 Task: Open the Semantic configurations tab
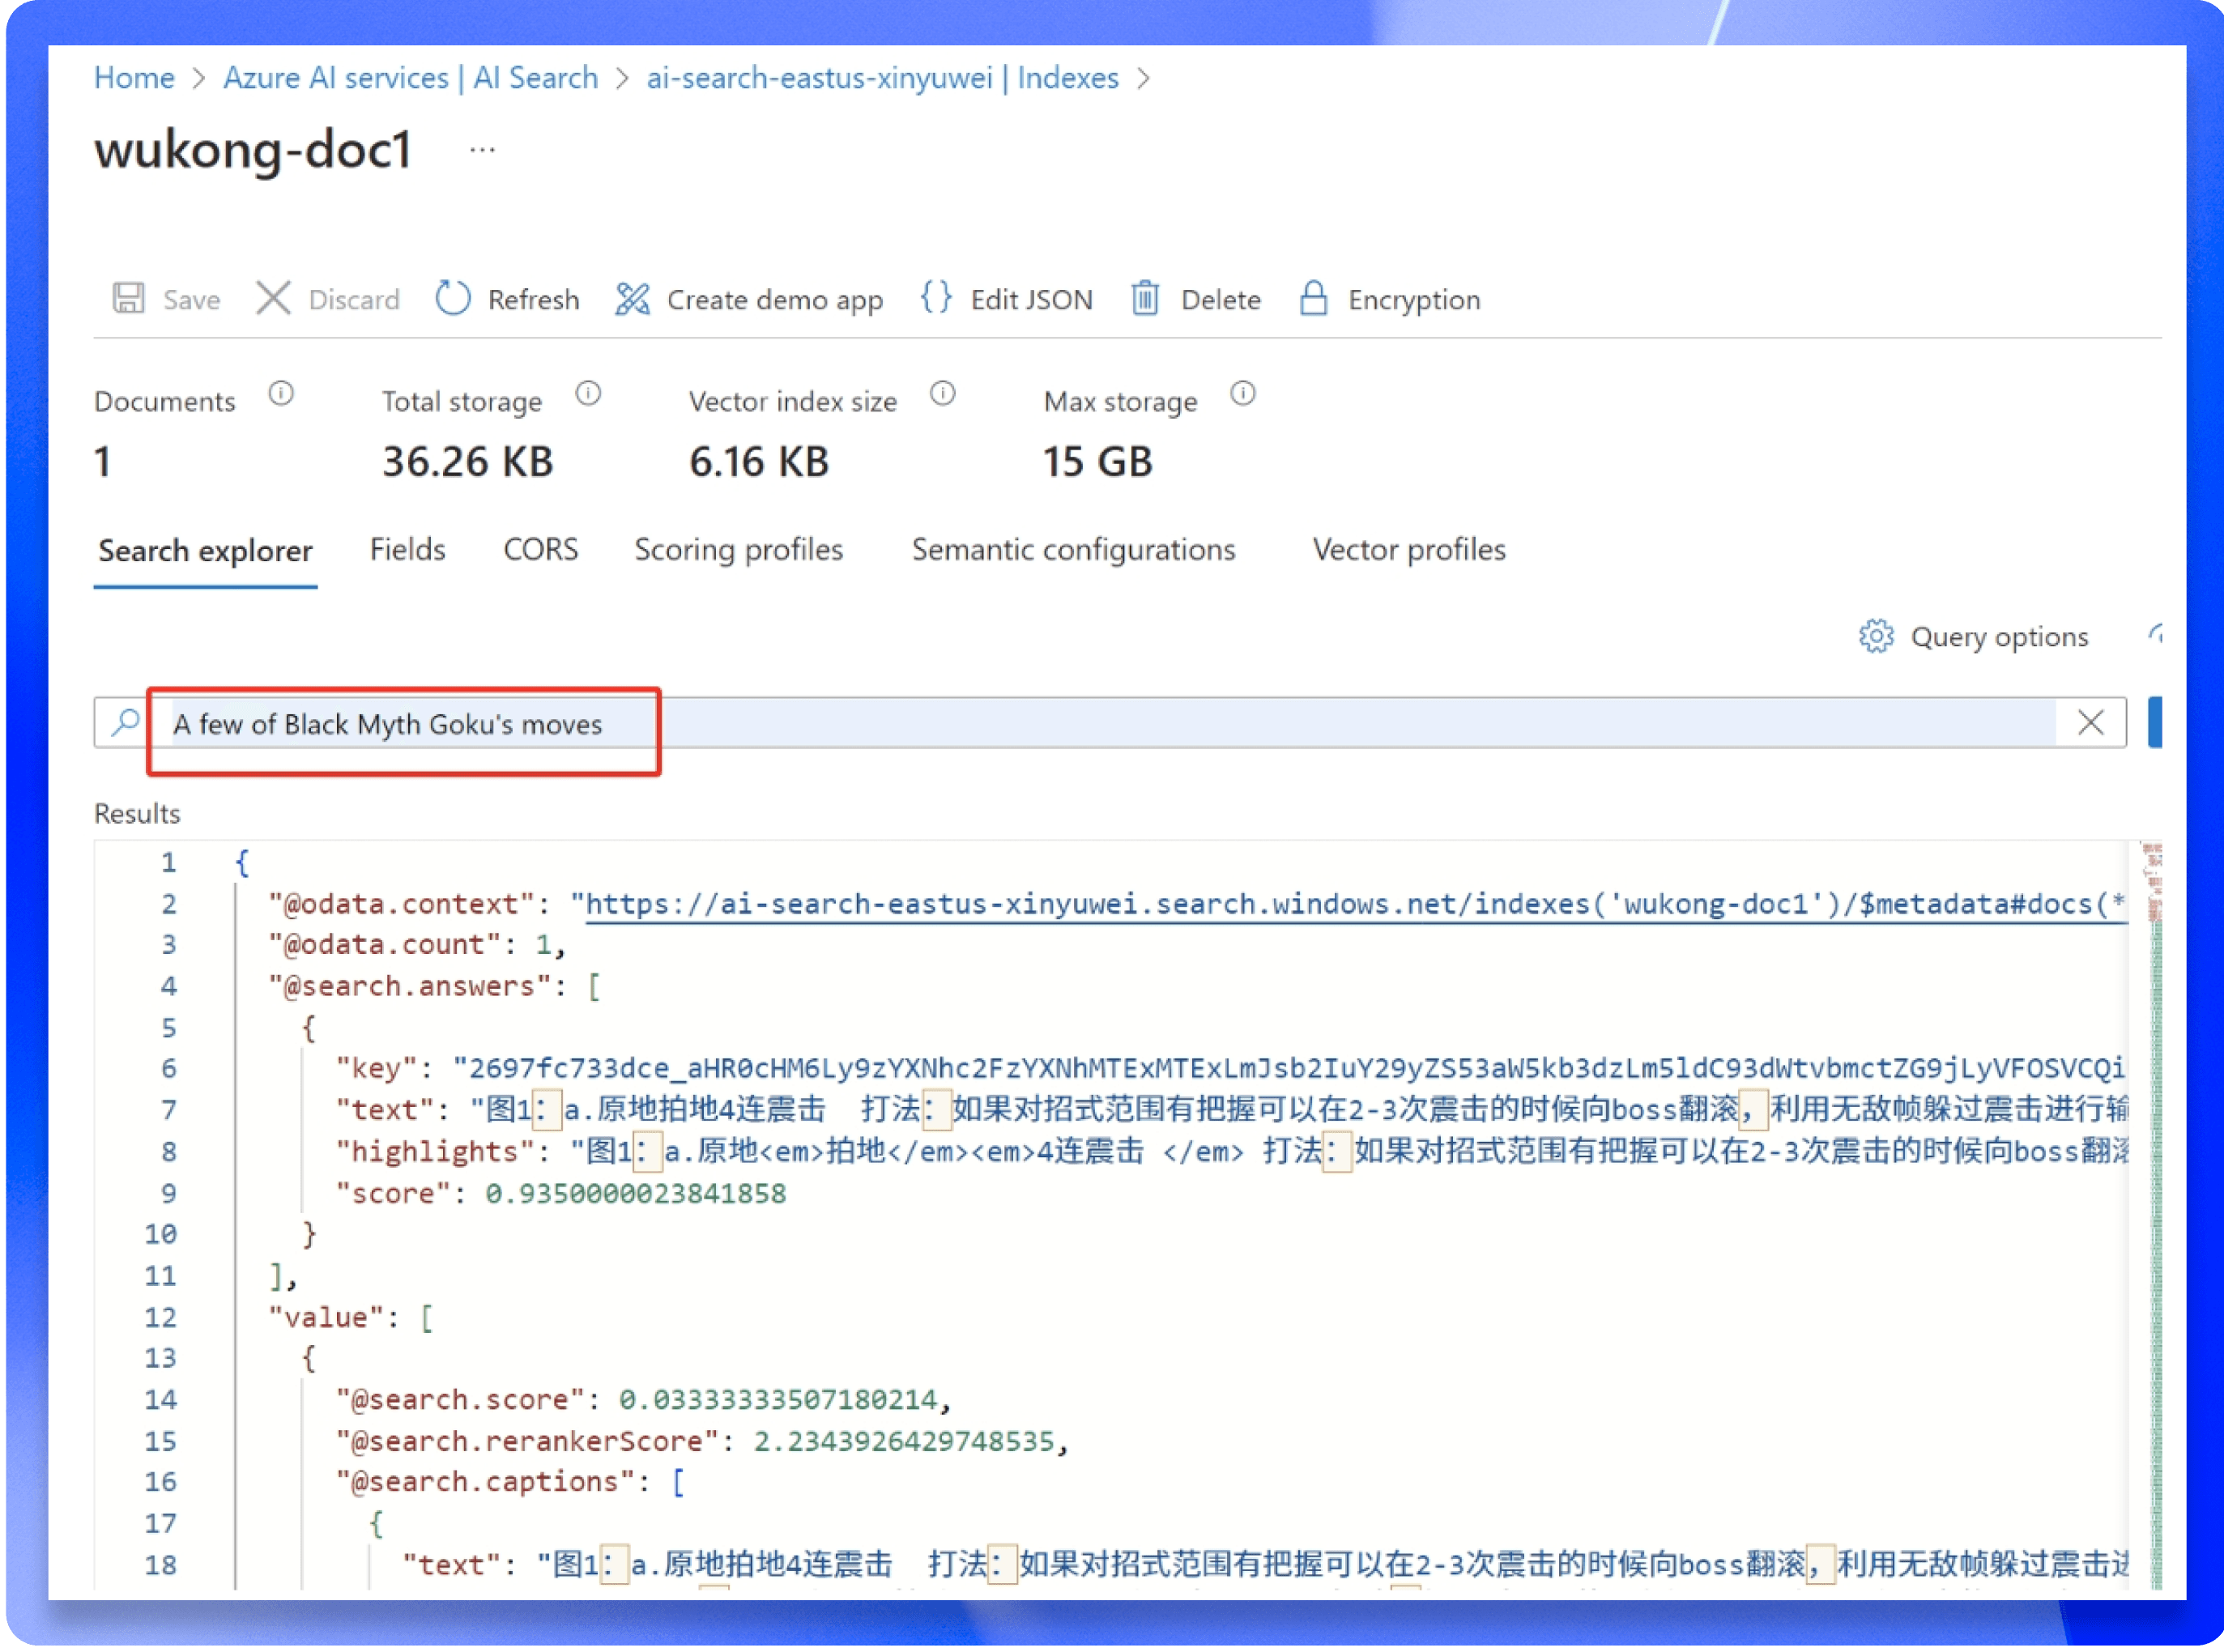(x=1073, y=549)
